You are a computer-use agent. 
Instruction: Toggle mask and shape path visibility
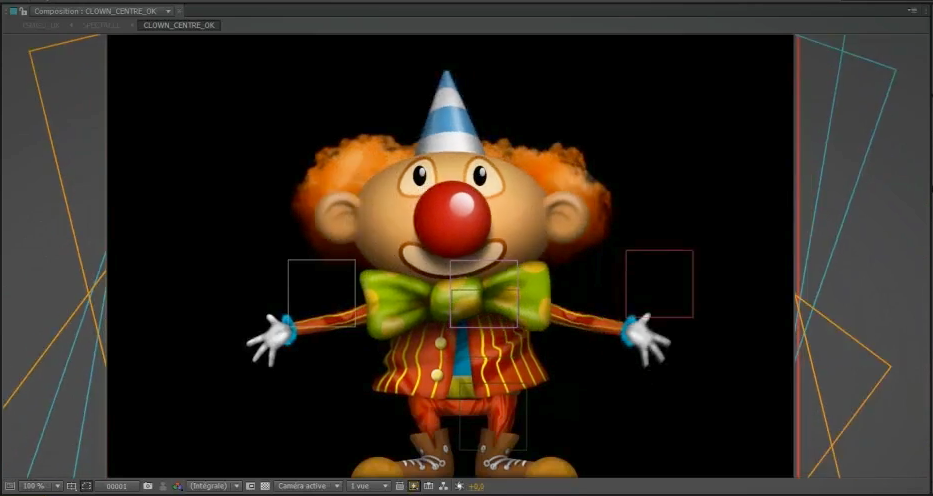87,486
